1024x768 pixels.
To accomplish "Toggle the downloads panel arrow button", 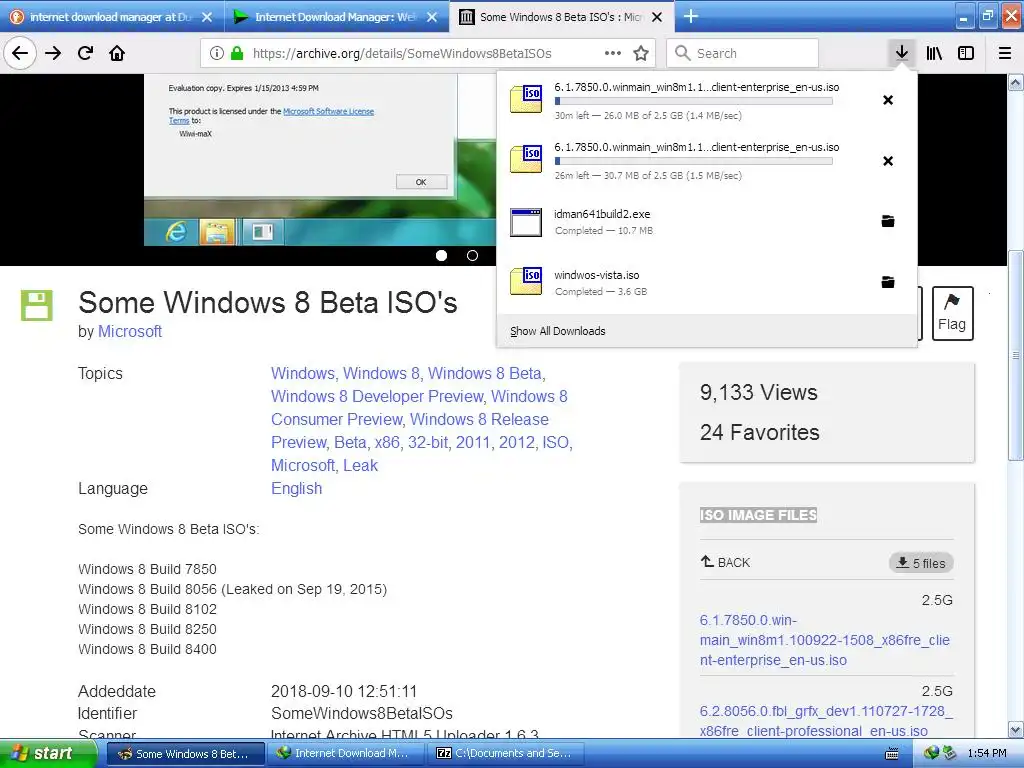I will (901, 53).
